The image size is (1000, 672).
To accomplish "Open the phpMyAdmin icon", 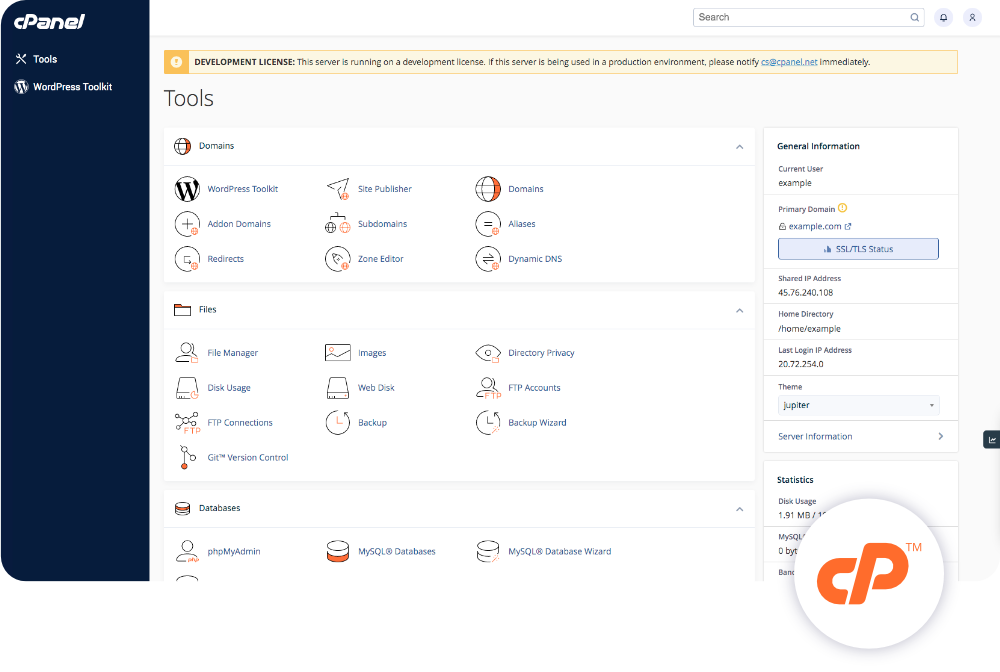I will point(187,551).
